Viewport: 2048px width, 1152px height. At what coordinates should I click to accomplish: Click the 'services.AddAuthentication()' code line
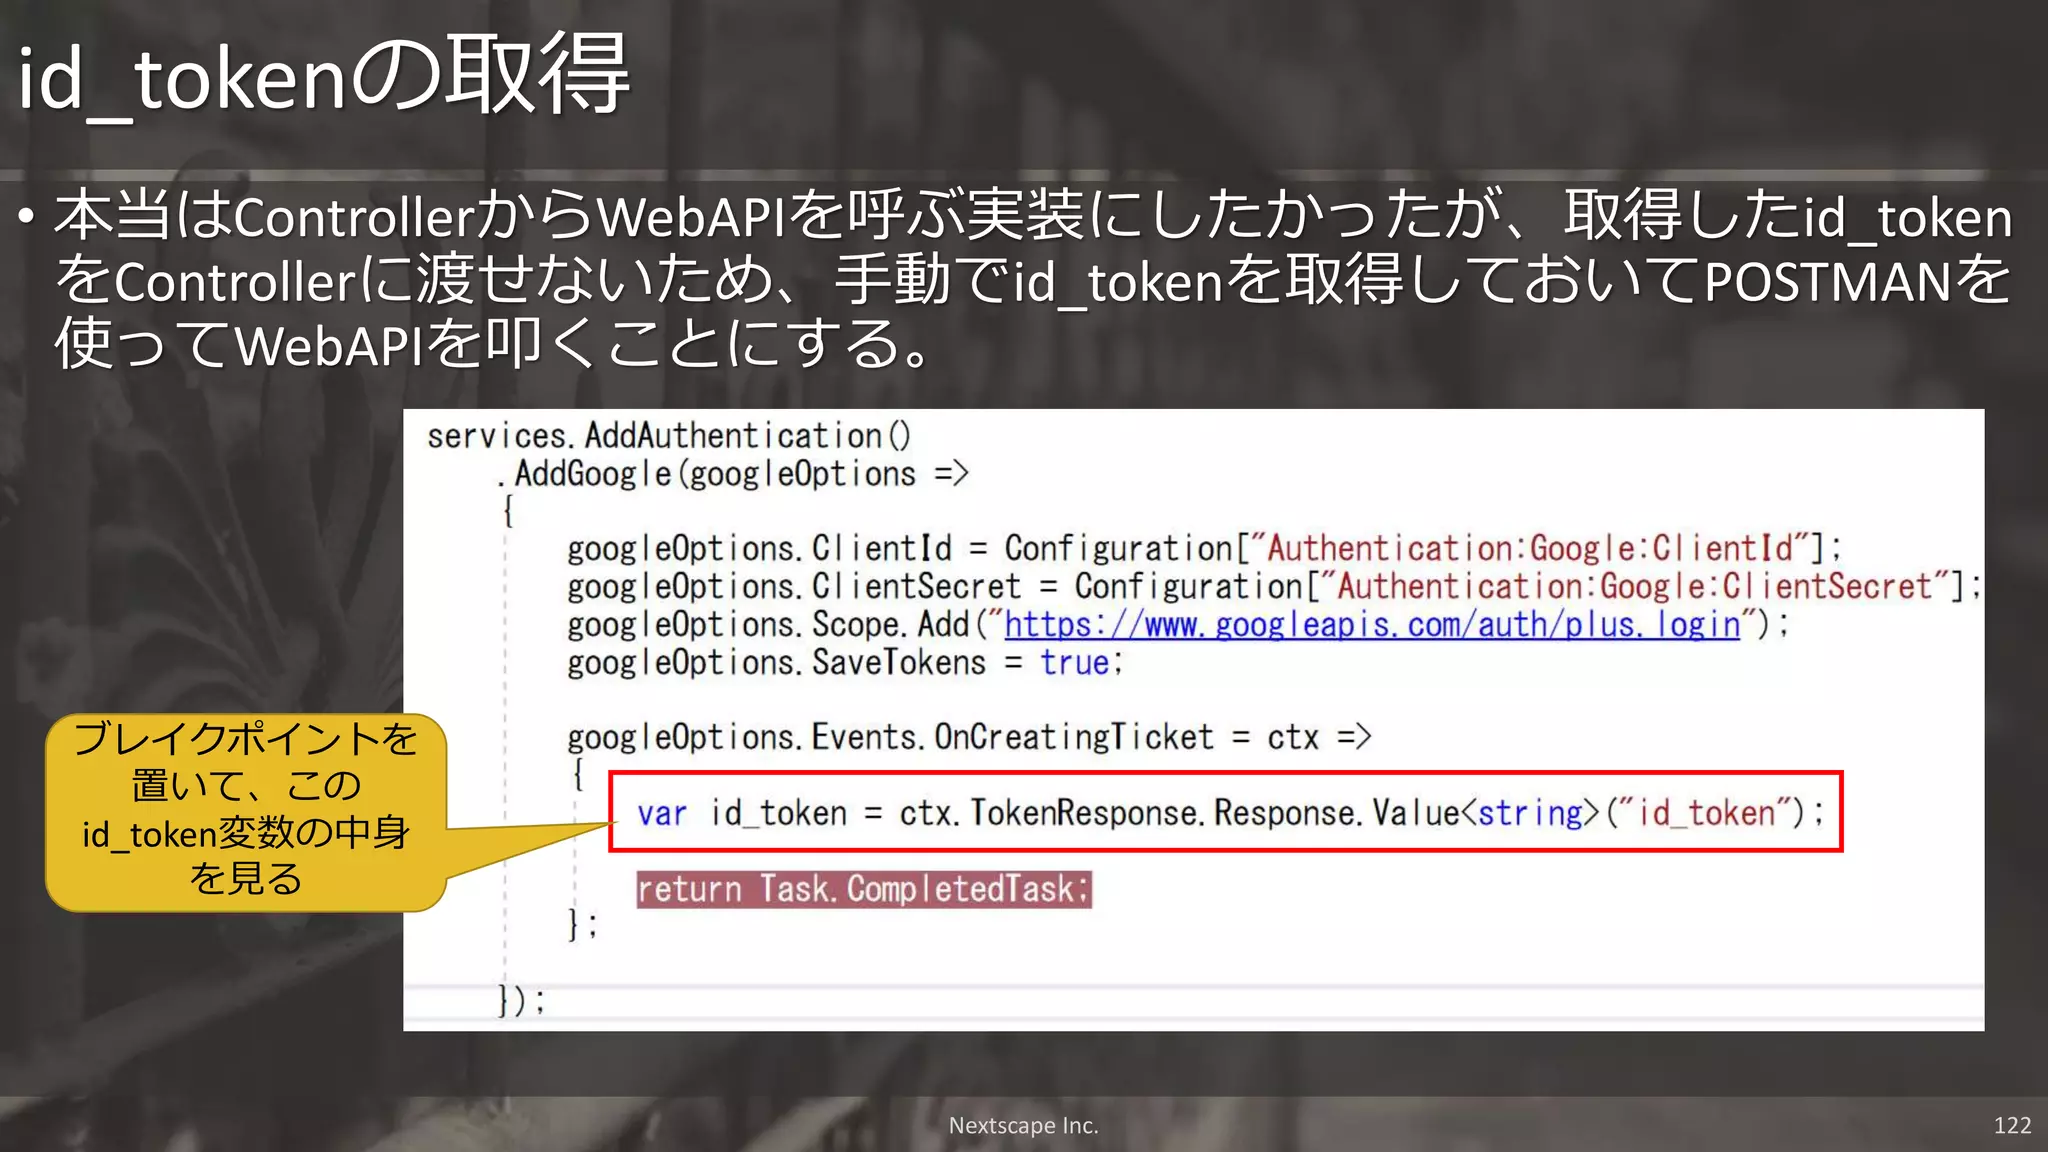(x=669, y=436)
